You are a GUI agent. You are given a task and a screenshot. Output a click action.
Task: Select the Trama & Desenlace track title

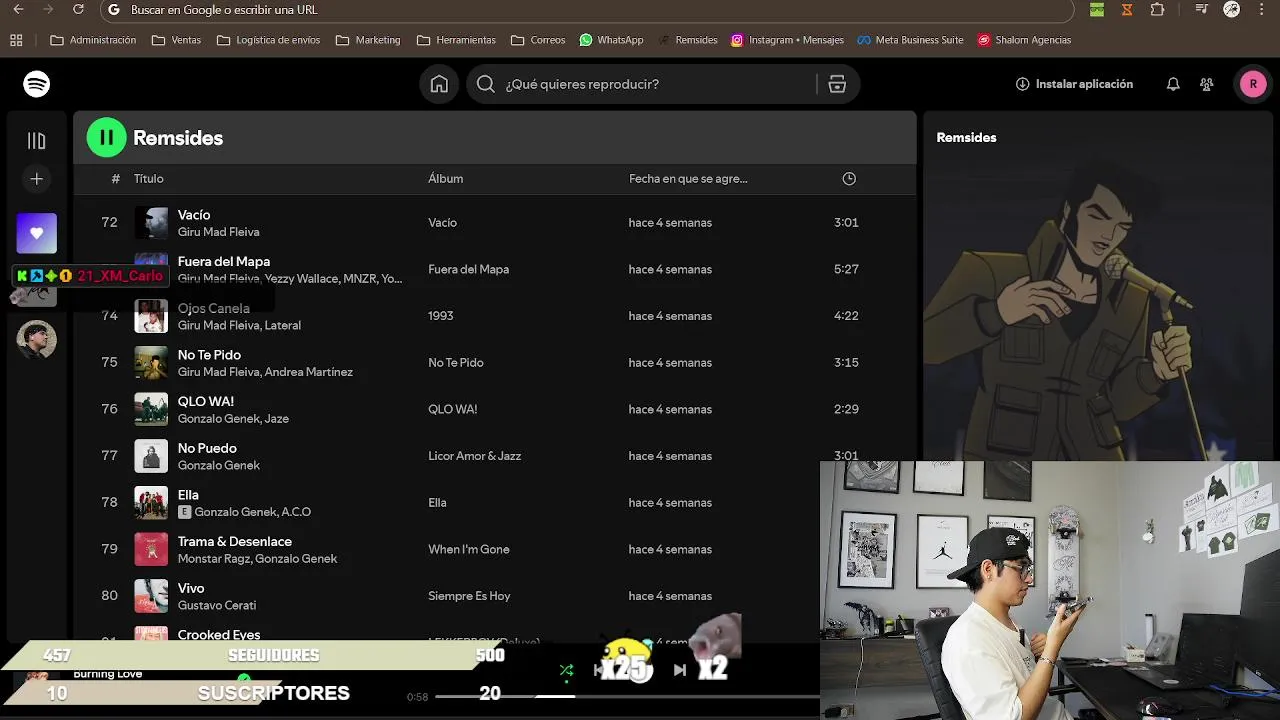[x=235, y=542]
